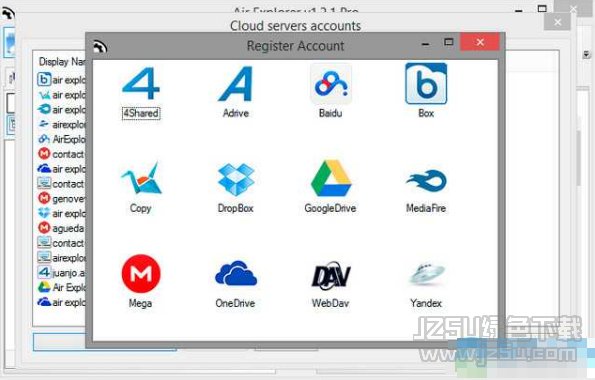Screen dimensions: 595x380
Task: Select the 4Shared cloud service icon
Action: tap(141, 84)
